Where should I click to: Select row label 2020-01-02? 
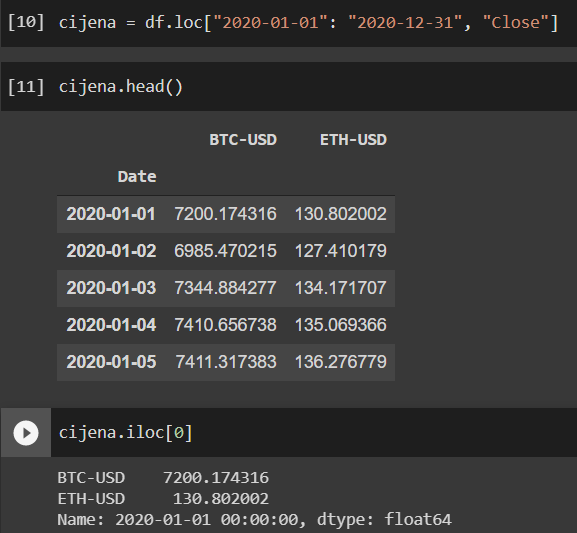[111, 251]
